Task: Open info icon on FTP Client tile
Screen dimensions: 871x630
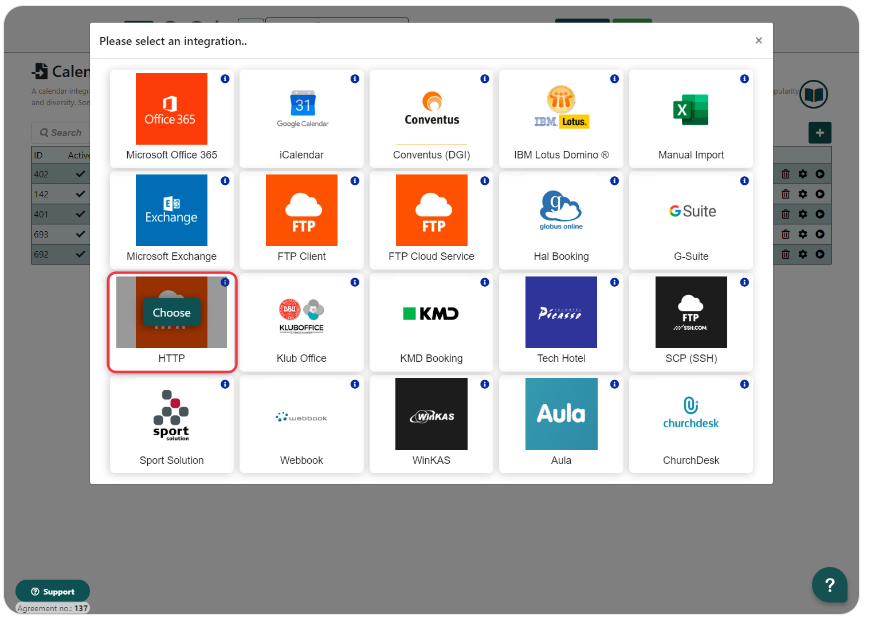Action: (355, 181)
